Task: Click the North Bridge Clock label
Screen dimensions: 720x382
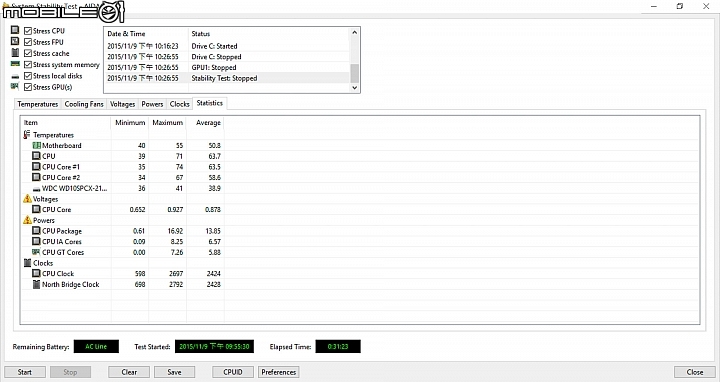Action: pos(71,285)
